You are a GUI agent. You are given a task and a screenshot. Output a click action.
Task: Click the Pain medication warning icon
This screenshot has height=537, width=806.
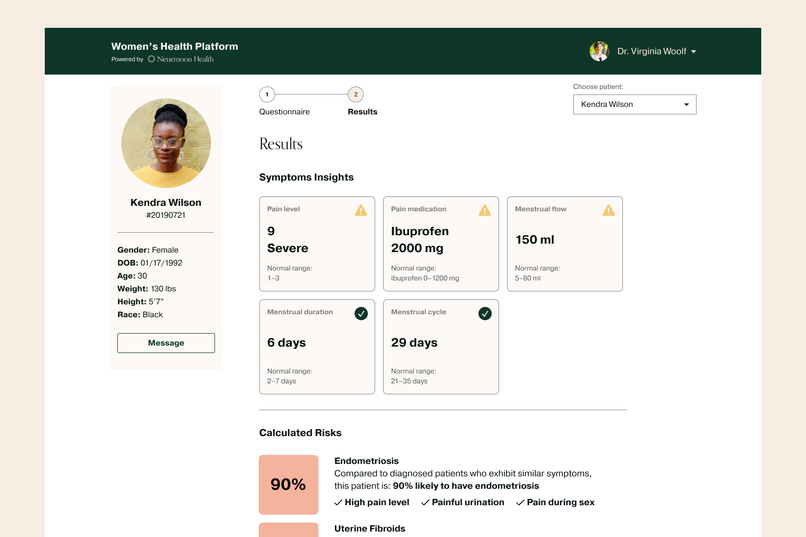(x=485, y=210)
